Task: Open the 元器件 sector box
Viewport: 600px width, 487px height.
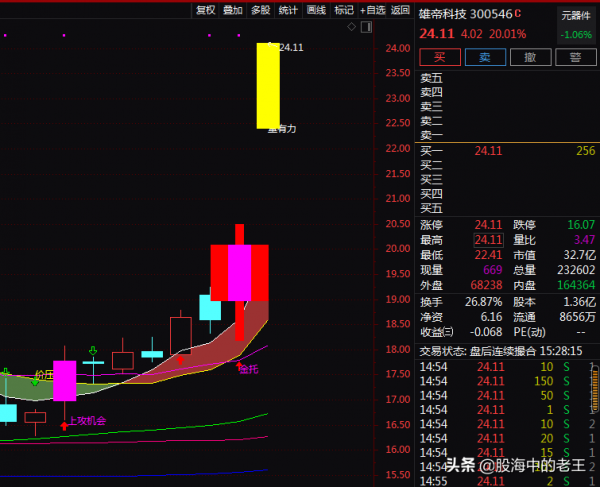Action: 576,15
